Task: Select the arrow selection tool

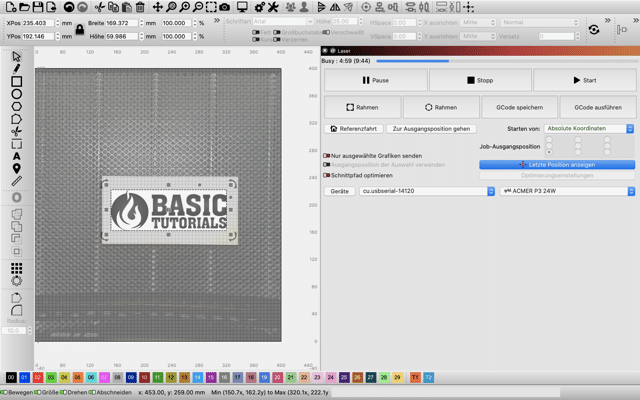Action: click(17, 57)
